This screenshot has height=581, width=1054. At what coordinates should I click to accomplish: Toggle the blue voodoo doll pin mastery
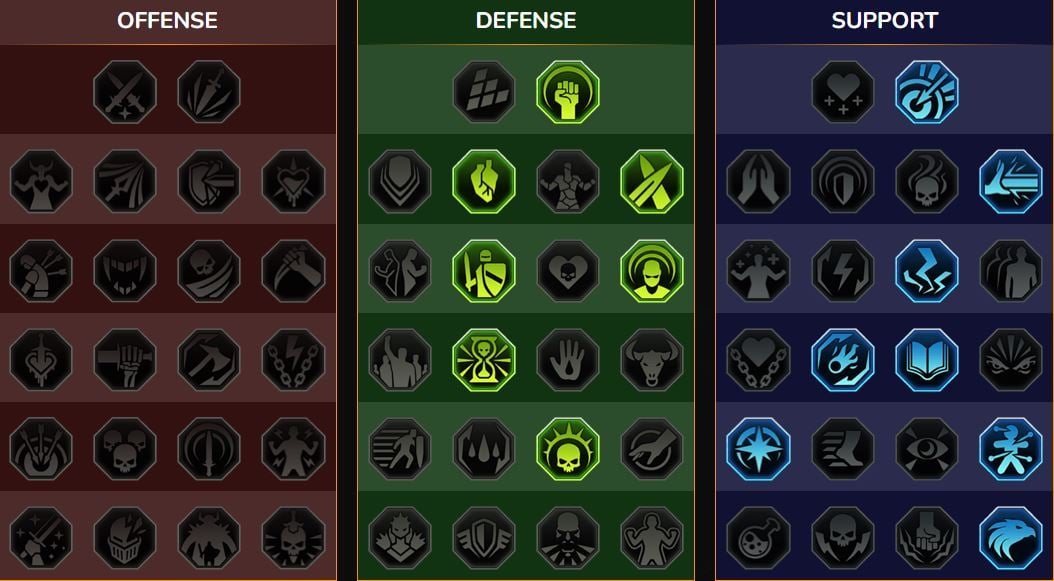1011,449
